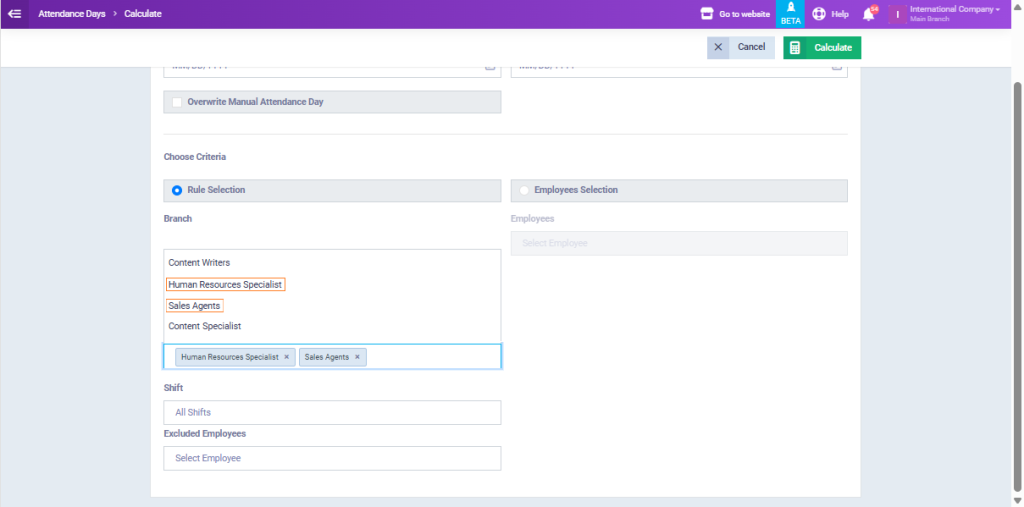Open the disabled Employees Select Employee field
This screenshot has width=1024, height=507.
point(679,243)
